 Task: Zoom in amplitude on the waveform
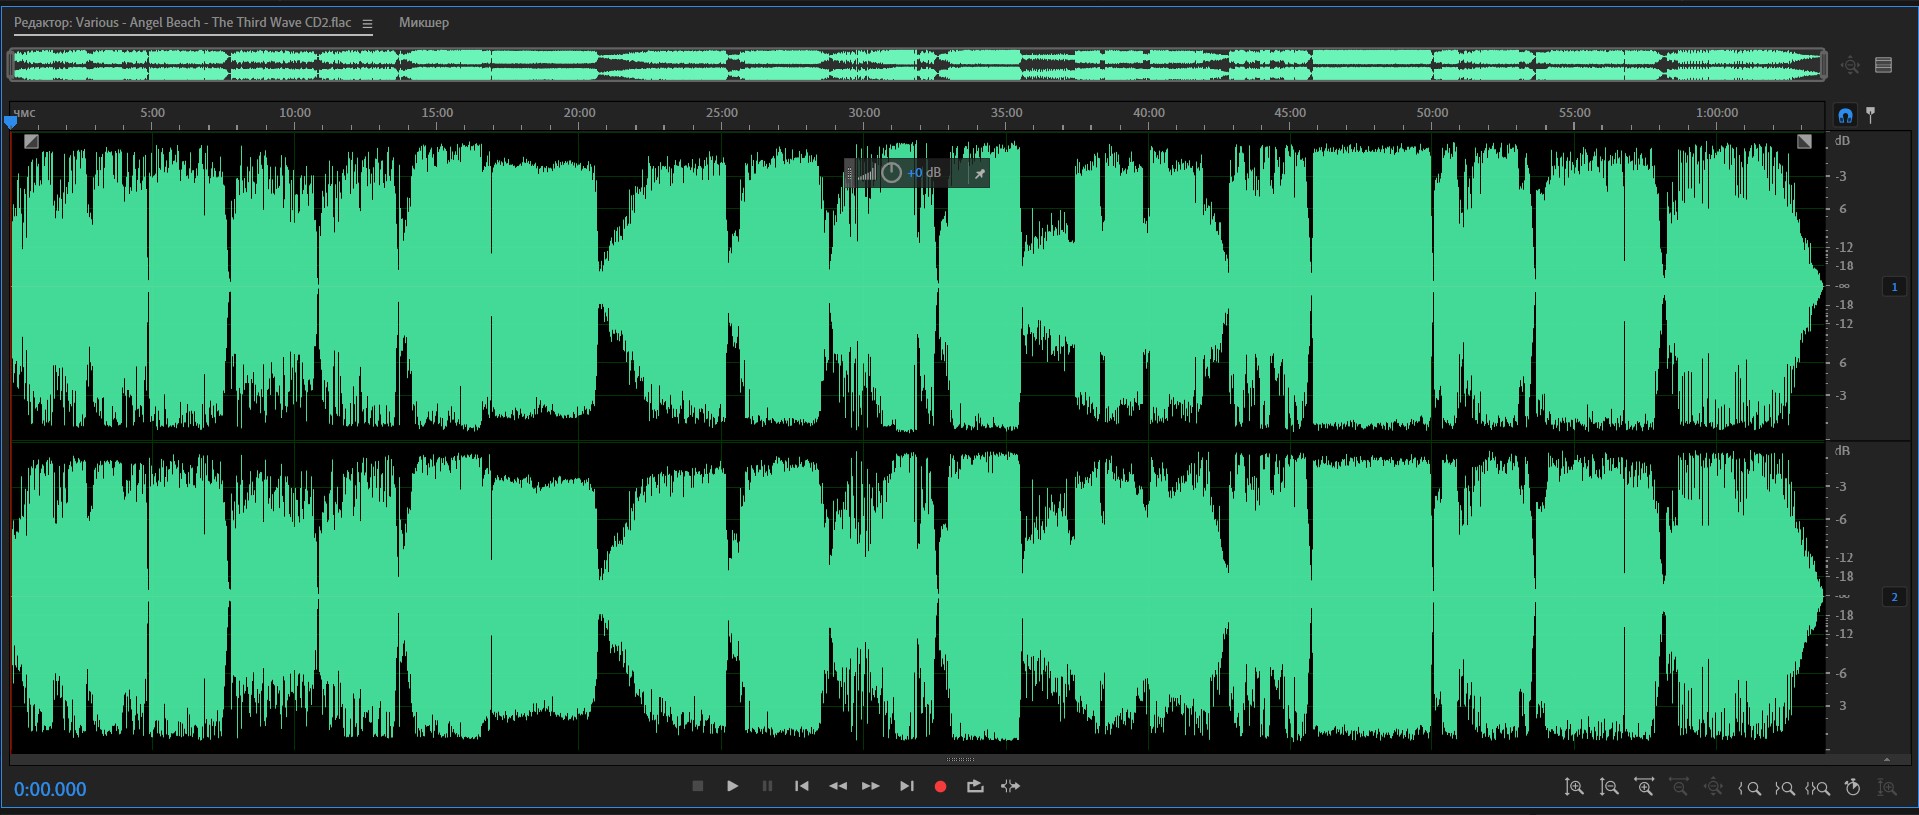point(1574,788)
